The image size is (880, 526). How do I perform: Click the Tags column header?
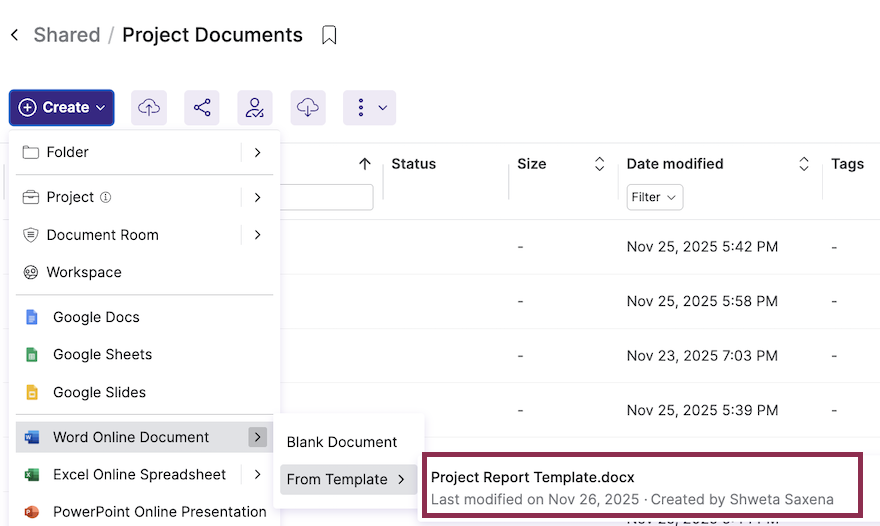point(847,164)
